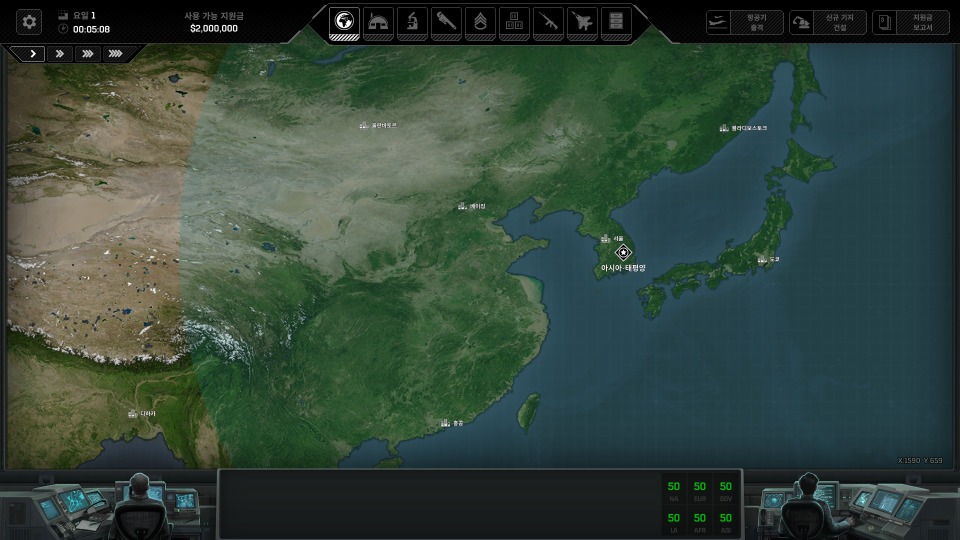Image resolution: width=960 pixels, height=540 pixels.
Task: Click the 신규 기지 건설 build base button
Action: (x=827, y=23)
